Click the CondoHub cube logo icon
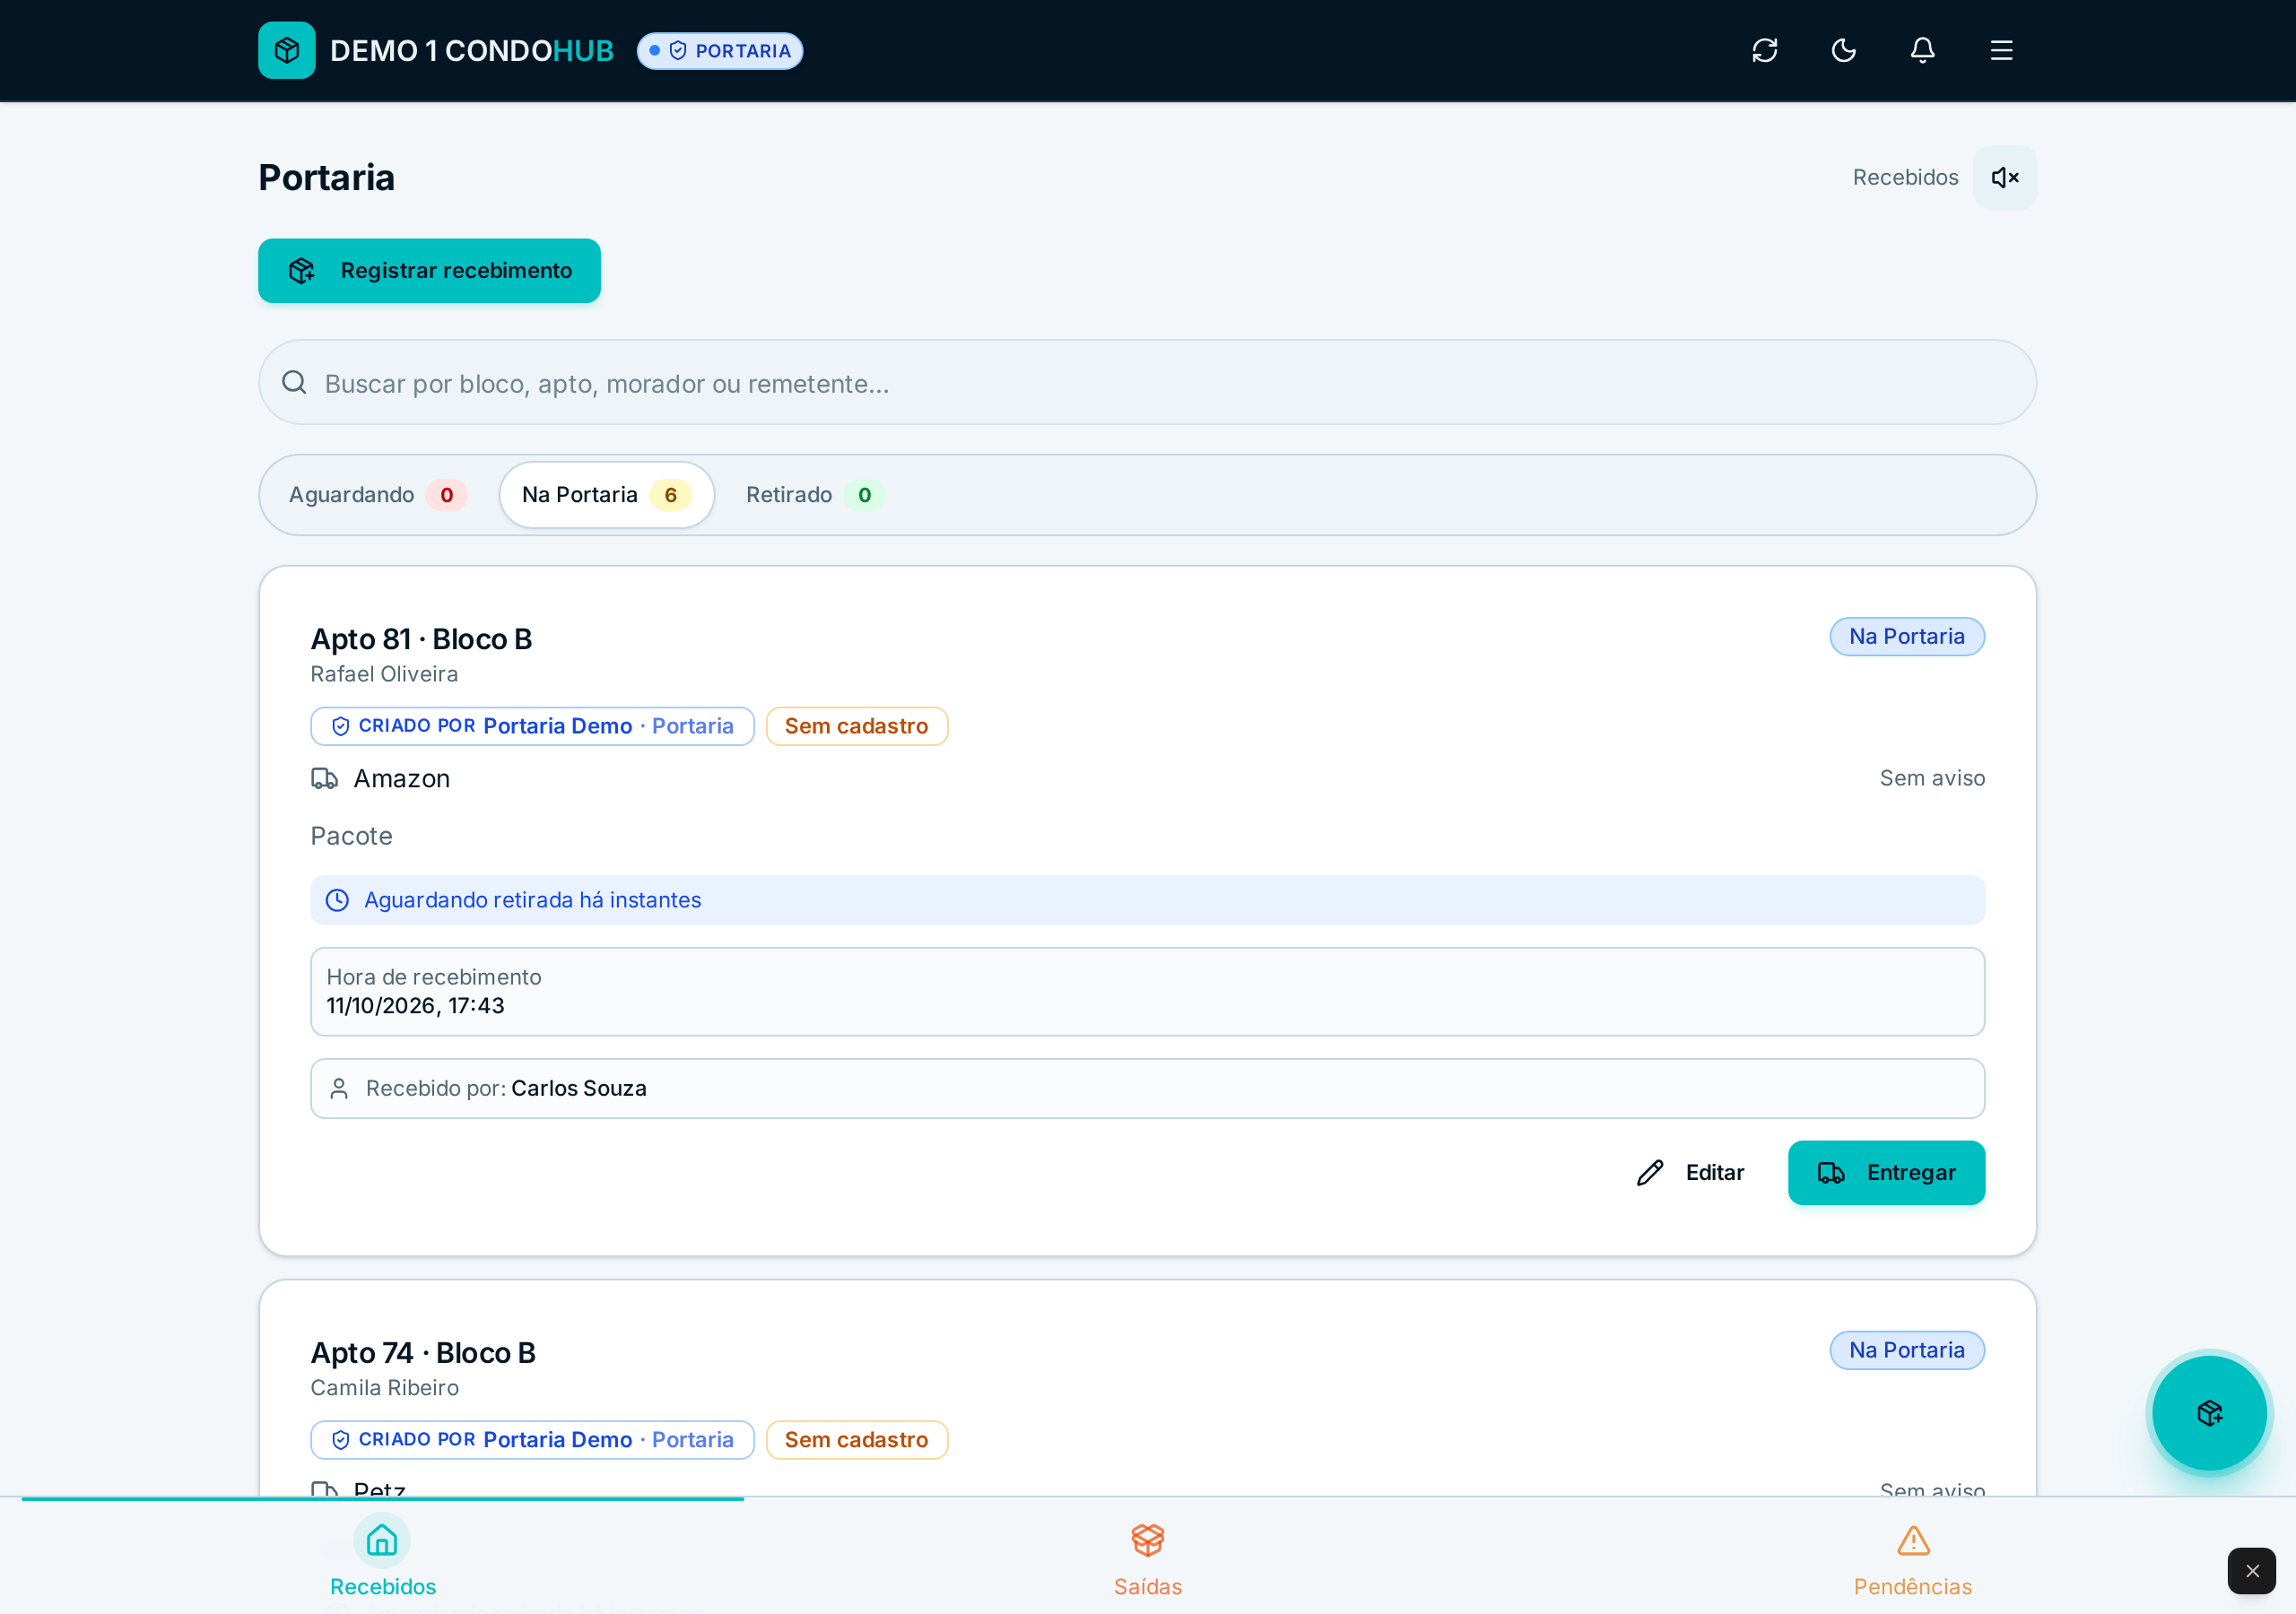The width and height of the screenshot is (2296, 1614). (287, 50)
